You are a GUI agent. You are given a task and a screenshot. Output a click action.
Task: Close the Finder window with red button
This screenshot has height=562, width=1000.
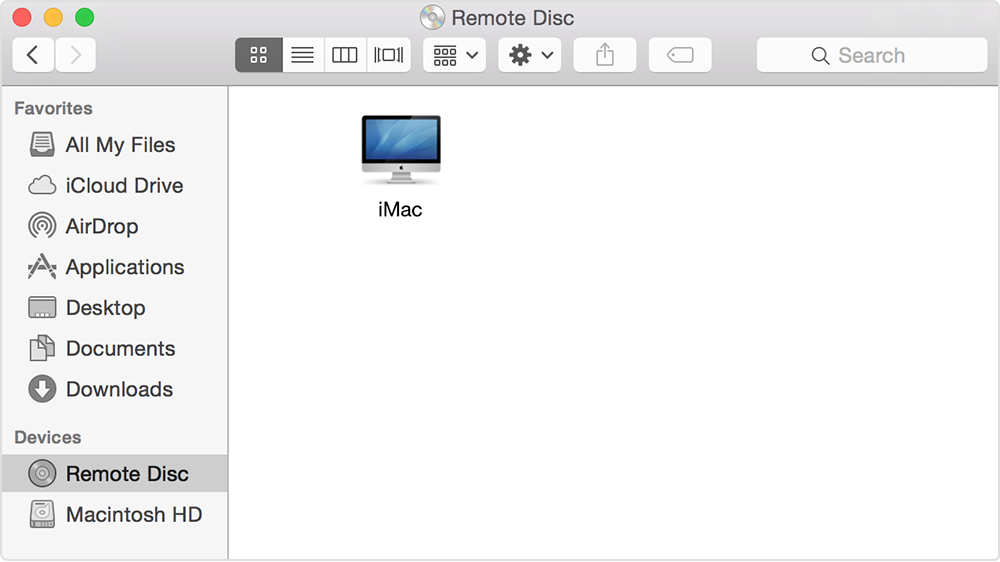click(22, 17)
